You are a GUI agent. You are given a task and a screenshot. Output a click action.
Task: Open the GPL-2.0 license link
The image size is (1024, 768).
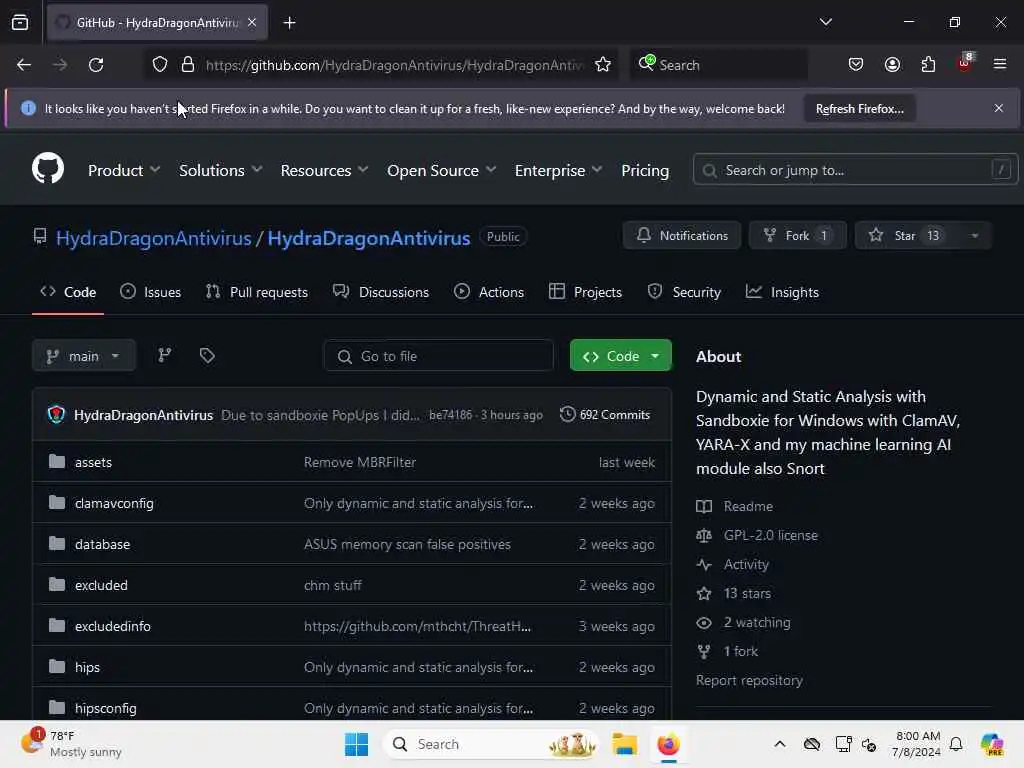[x=771, y=536]
